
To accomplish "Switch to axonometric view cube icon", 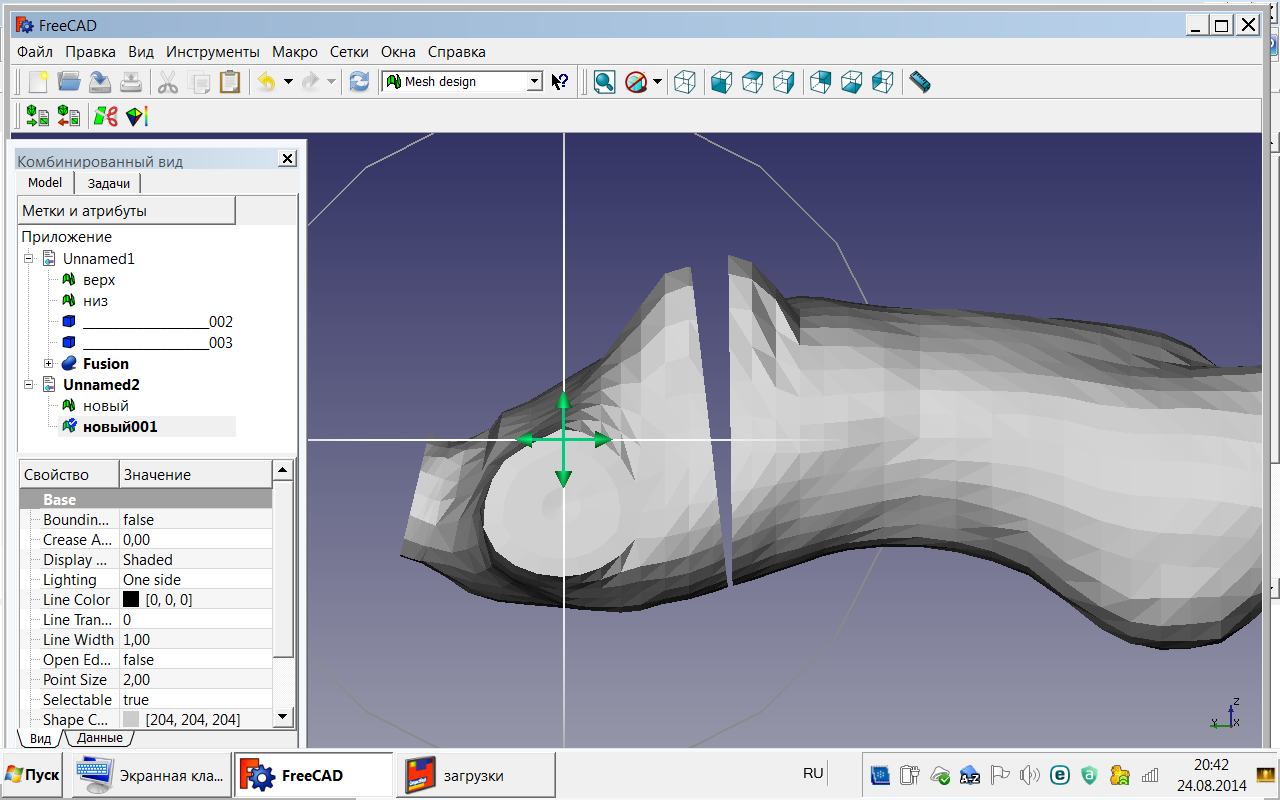I will tap(685, 82).
